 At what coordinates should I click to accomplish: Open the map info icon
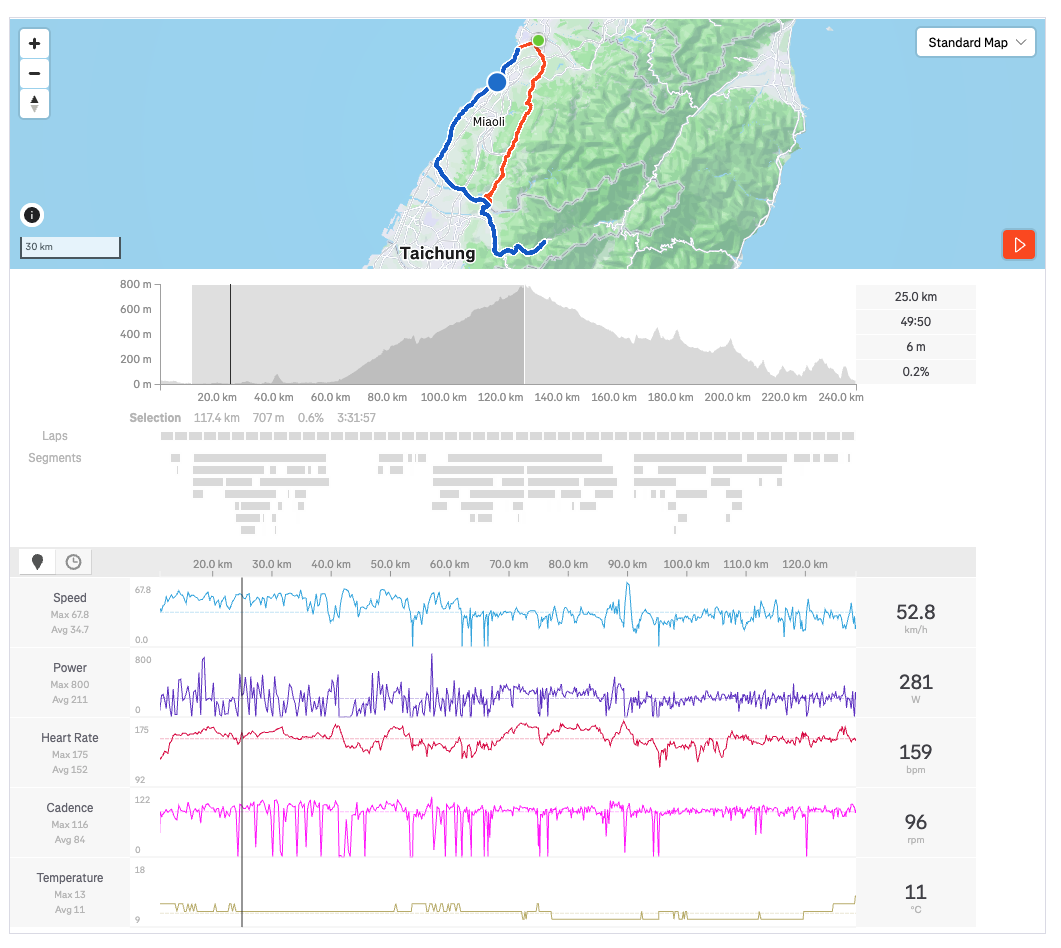[32, 215]
